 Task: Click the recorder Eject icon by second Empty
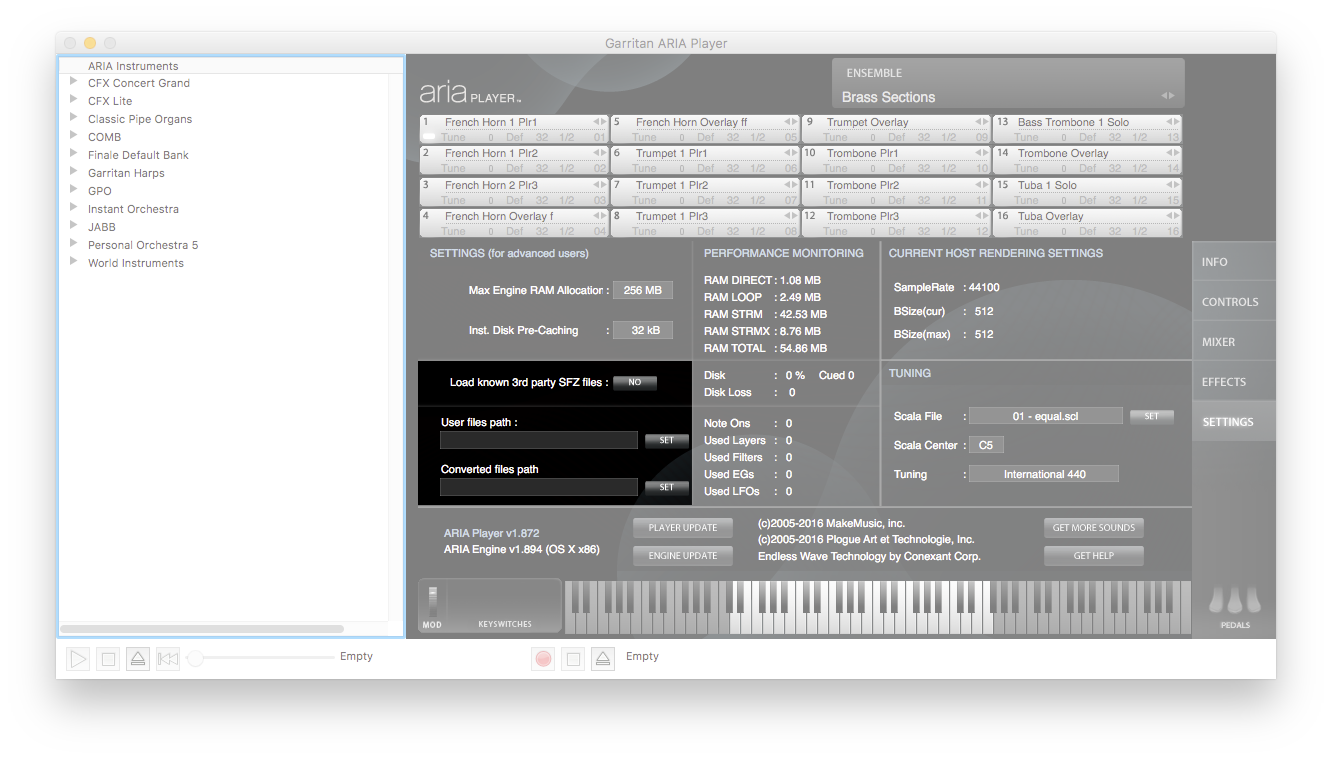[602, 658]
